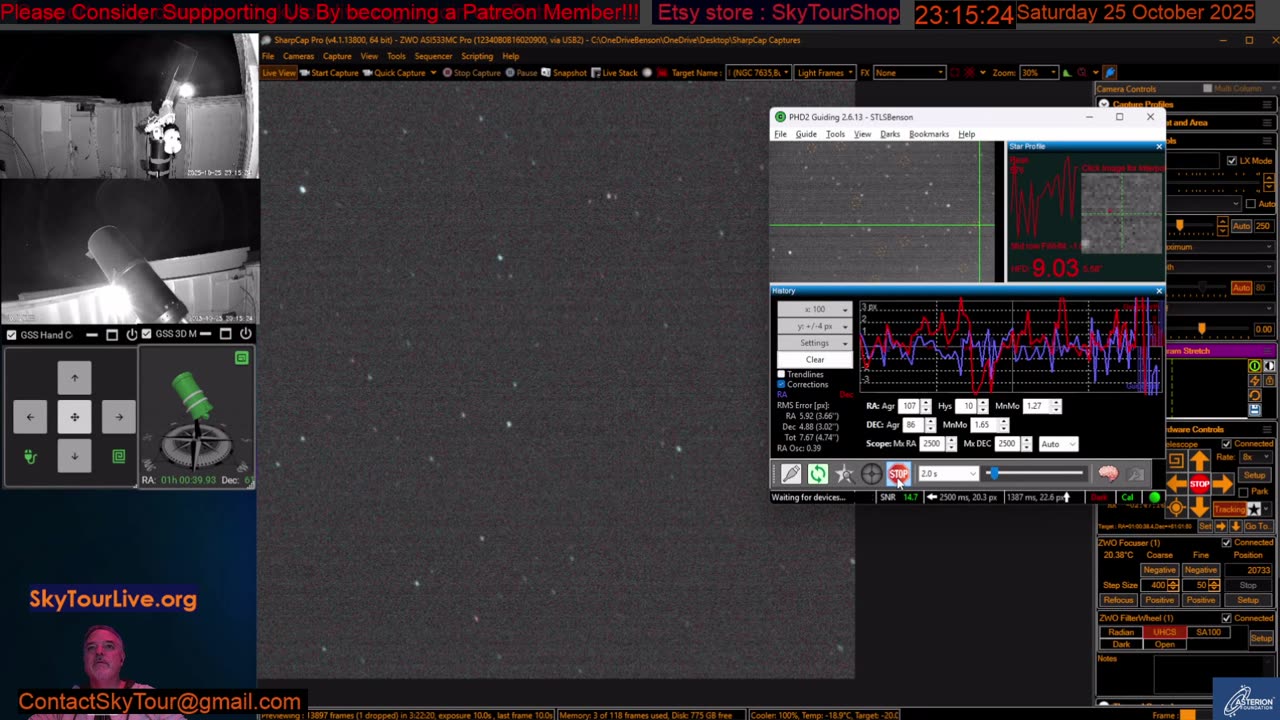Screen dimensions: 1280x720
Task: Open PHD2 exposure time 2.0 s dropdown
Action: point(947,474)
